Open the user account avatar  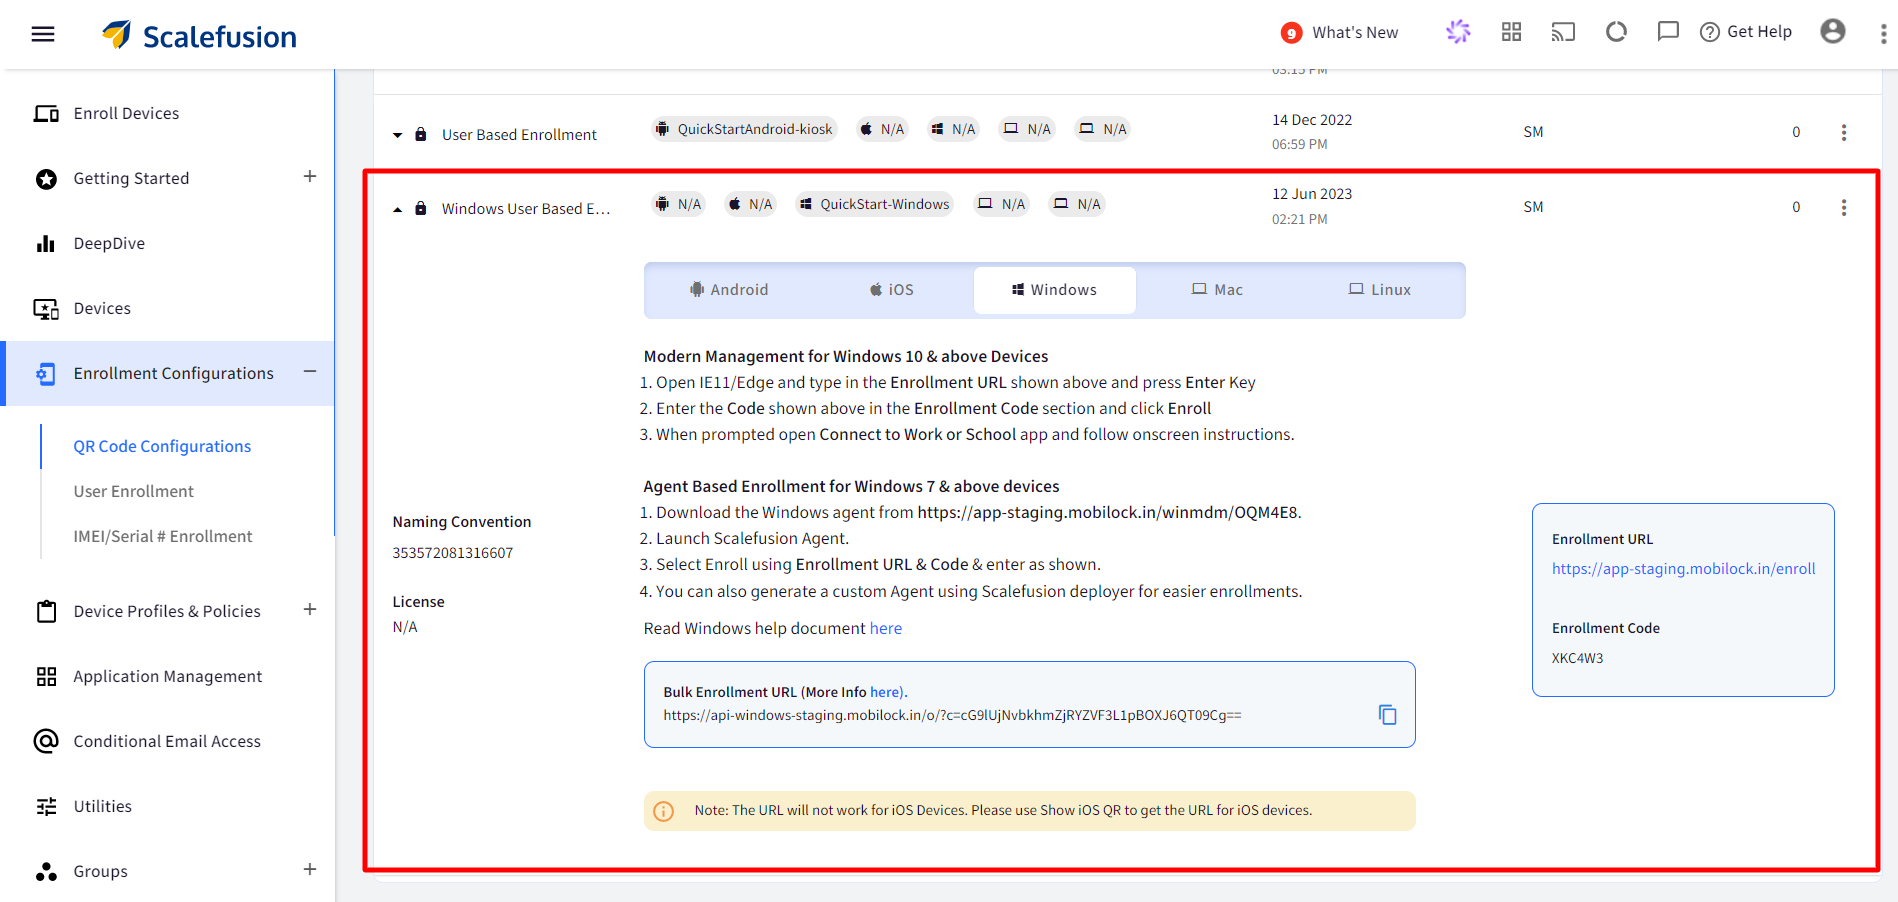pos(1833,32)
